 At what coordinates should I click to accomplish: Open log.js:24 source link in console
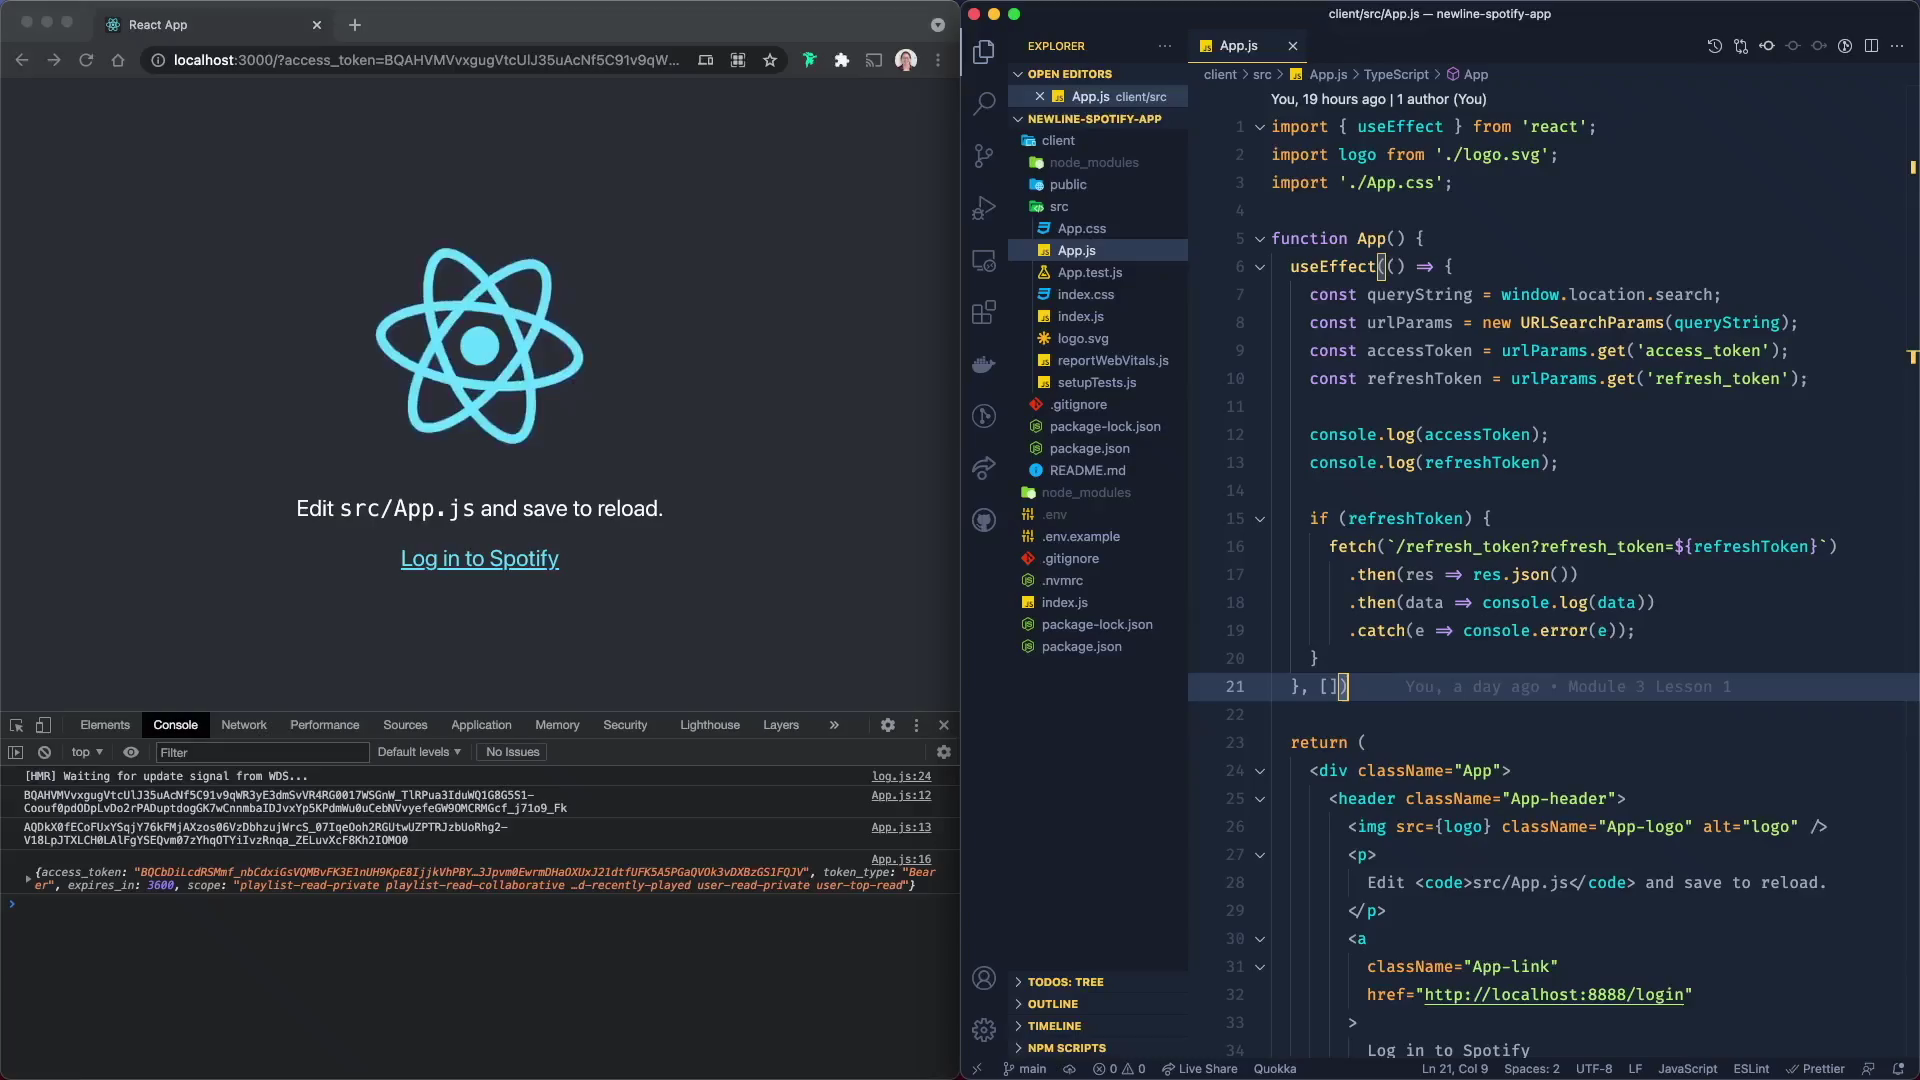(901, 776)
